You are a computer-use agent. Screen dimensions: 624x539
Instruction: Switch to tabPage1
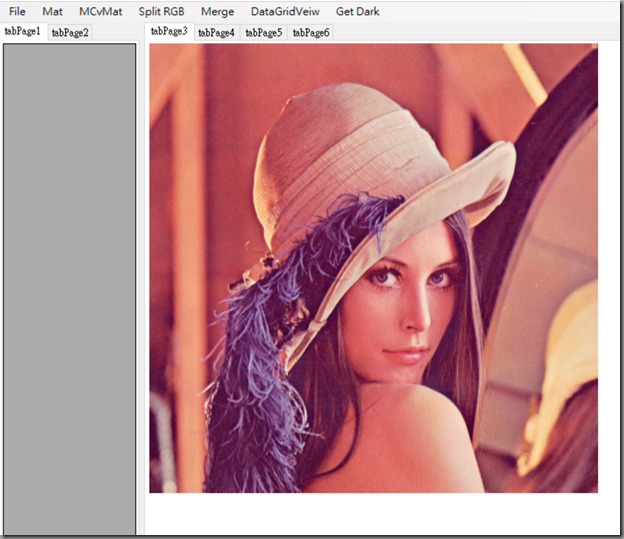tap(23, 32)
